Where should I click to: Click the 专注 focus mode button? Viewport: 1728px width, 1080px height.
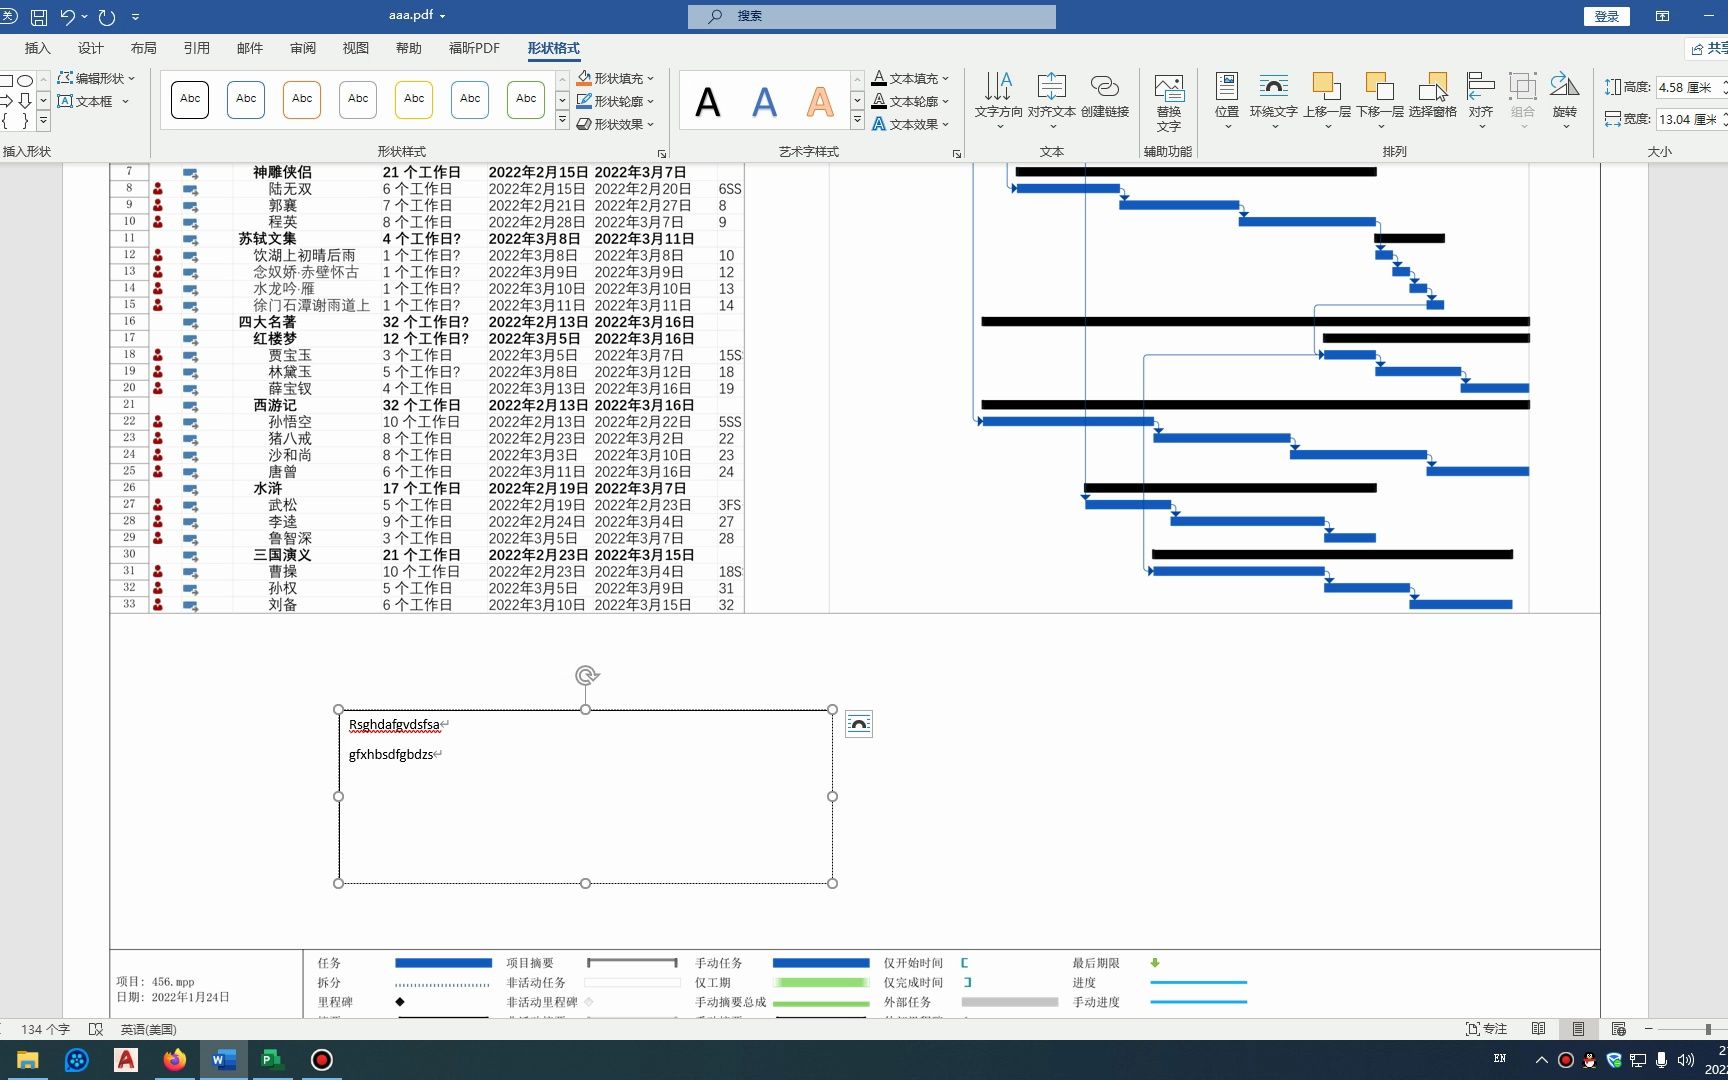tap(1486, 1029)
